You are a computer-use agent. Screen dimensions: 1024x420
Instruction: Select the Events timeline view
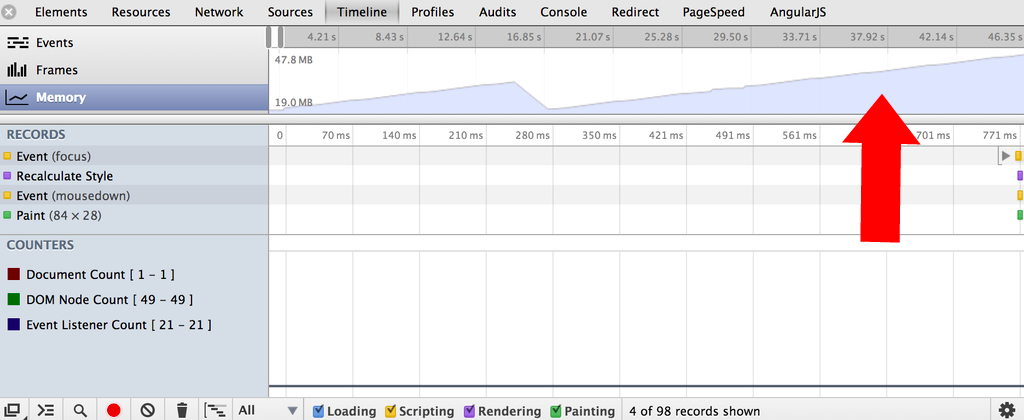[x=54, y=43]
